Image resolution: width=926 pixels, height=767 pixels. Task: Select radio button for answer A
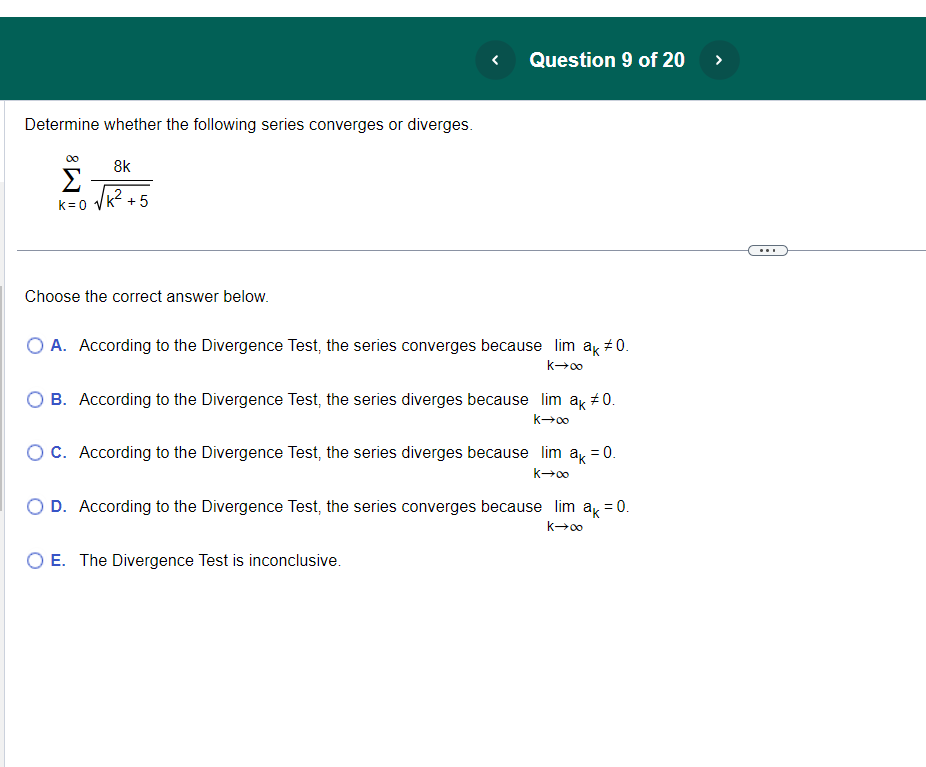tap(35, 345)
